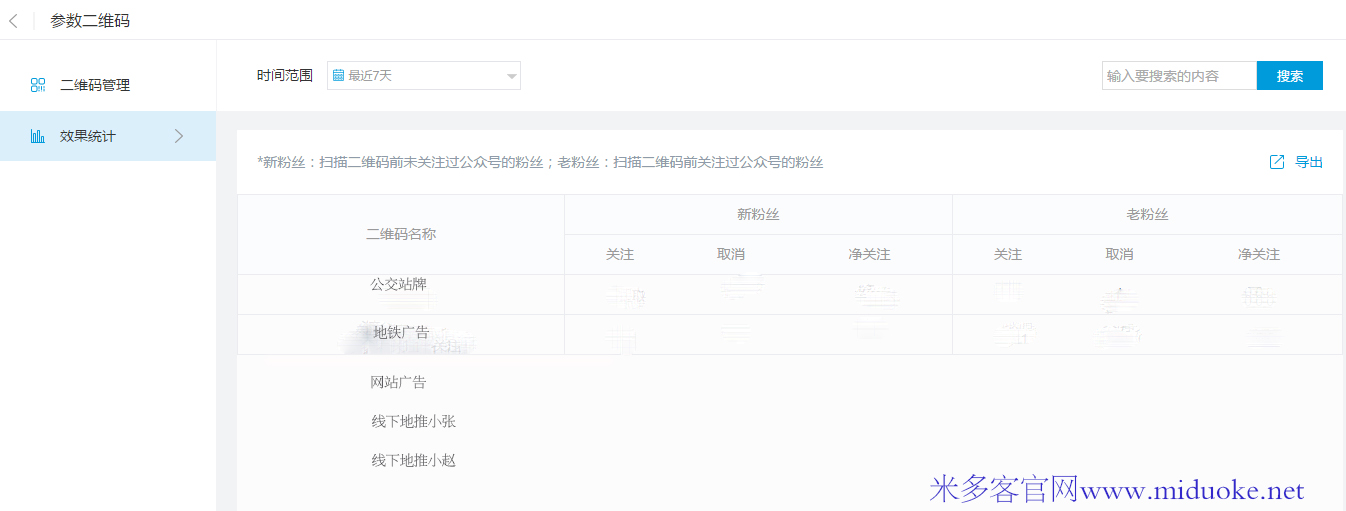1346x511 pixels.
Task: Select 效果统计 in the sidebar
Action: [x=88, y=136]
